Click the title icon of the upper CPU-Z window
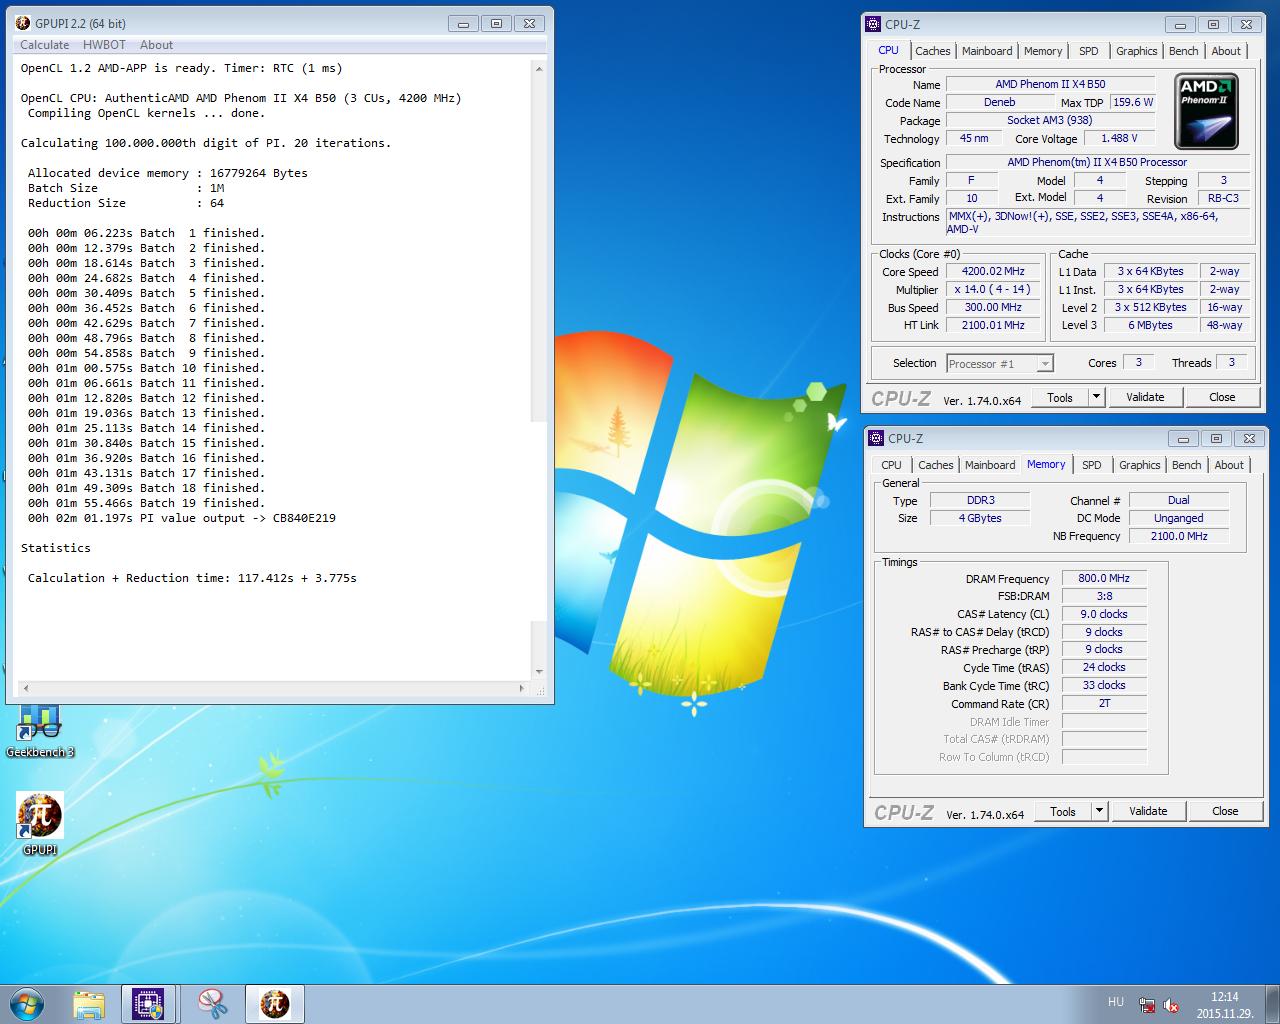This screenshot has height=1024, width=1280. 873,24
